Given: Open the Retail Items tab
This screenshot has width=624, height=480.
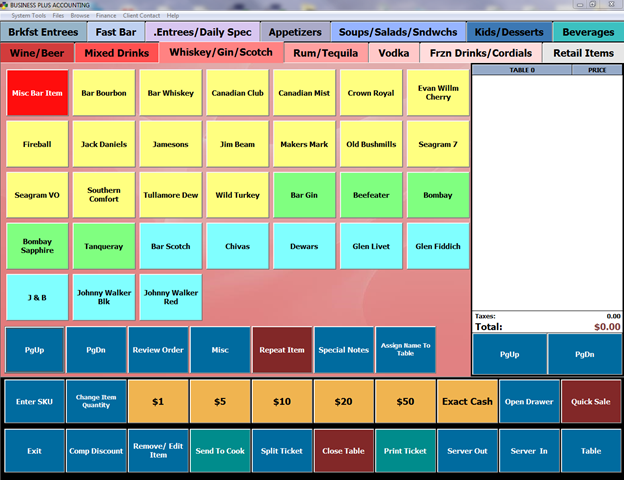Looking at the screenshot, I should pos(583,53).
